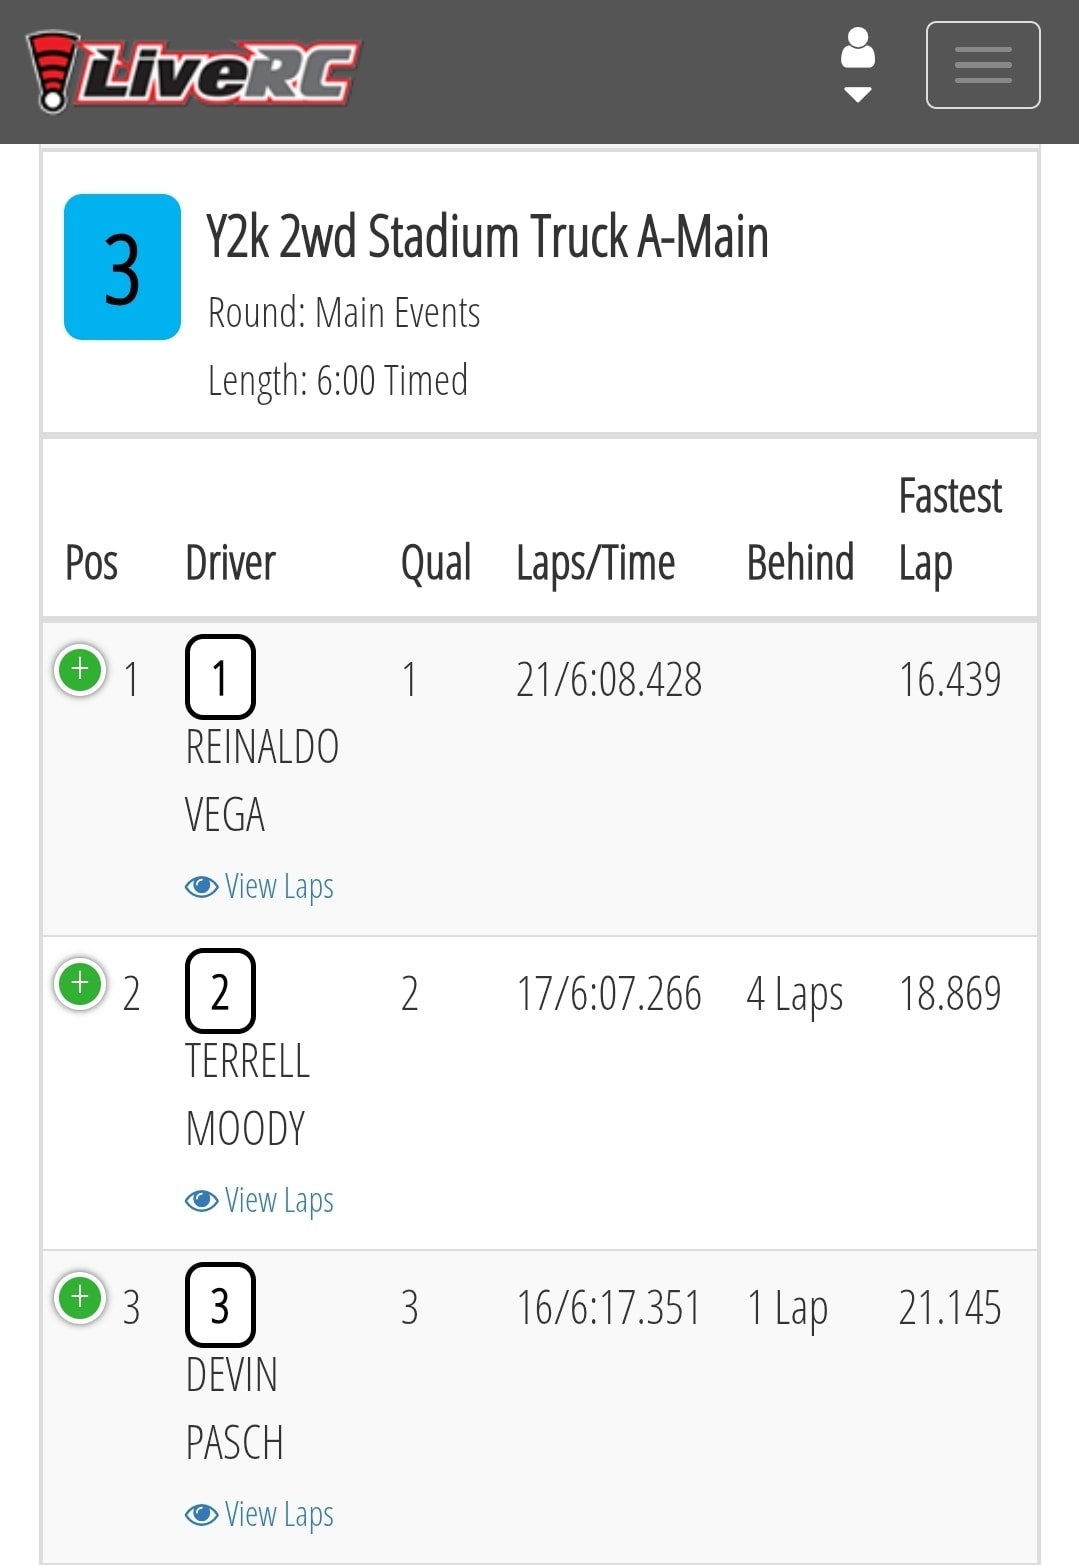Click the blue race number 3 badge
Image resolution: width=1079 pixels, height=1565 pixels.
(122, 267)
